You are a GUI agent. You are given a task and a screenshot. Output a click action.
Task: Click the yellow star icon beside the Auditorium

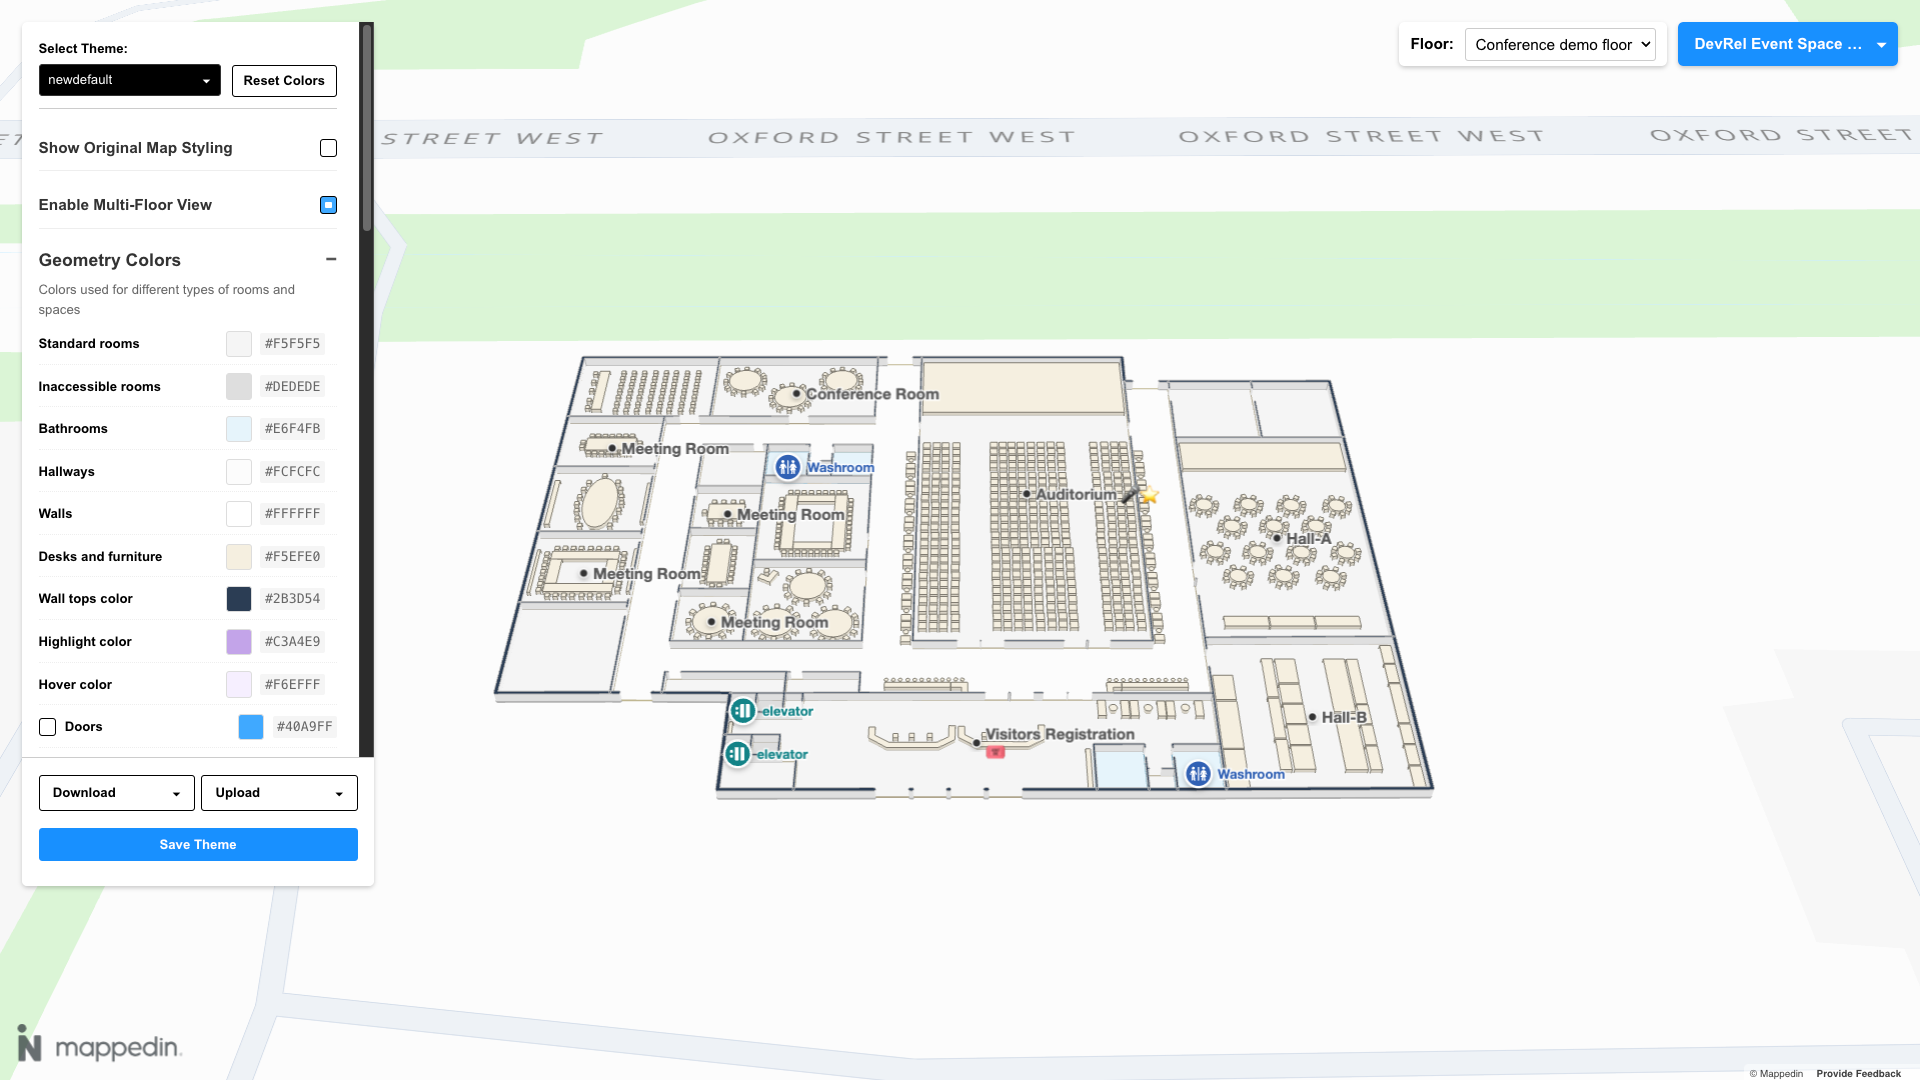(x=1149, y=496)
